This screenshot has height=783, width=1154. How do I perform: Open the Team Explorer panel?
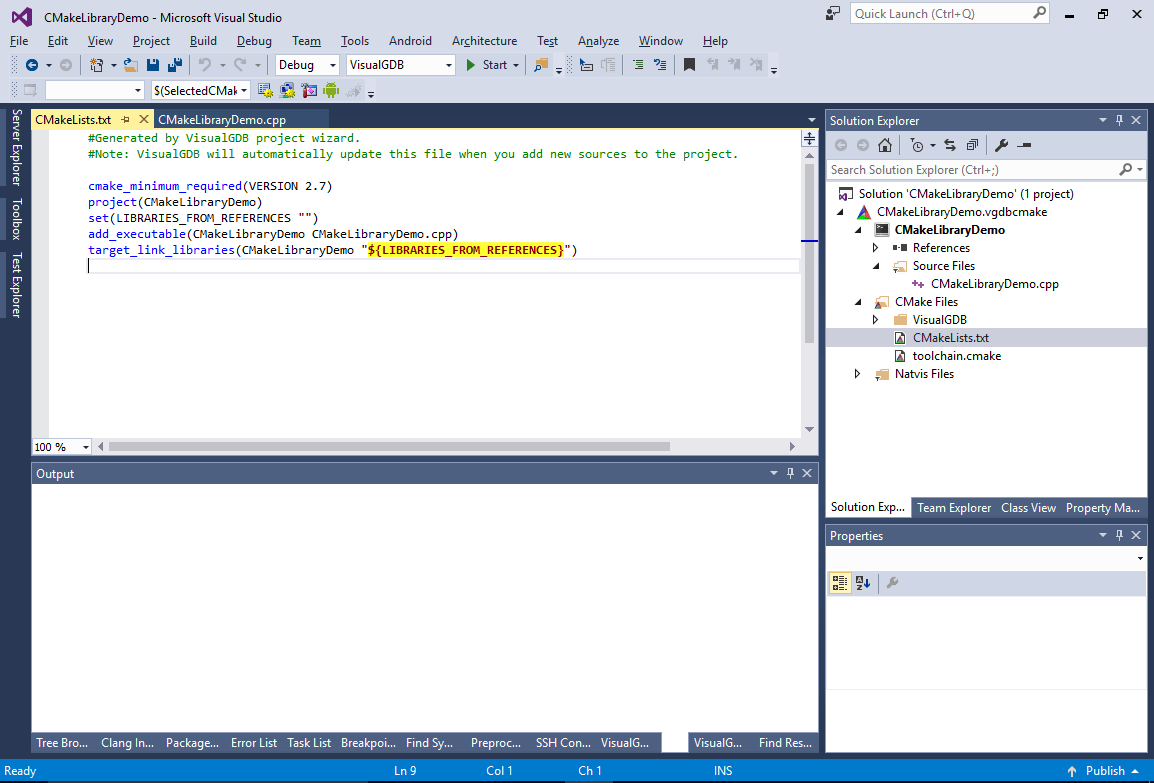(954, 507)
